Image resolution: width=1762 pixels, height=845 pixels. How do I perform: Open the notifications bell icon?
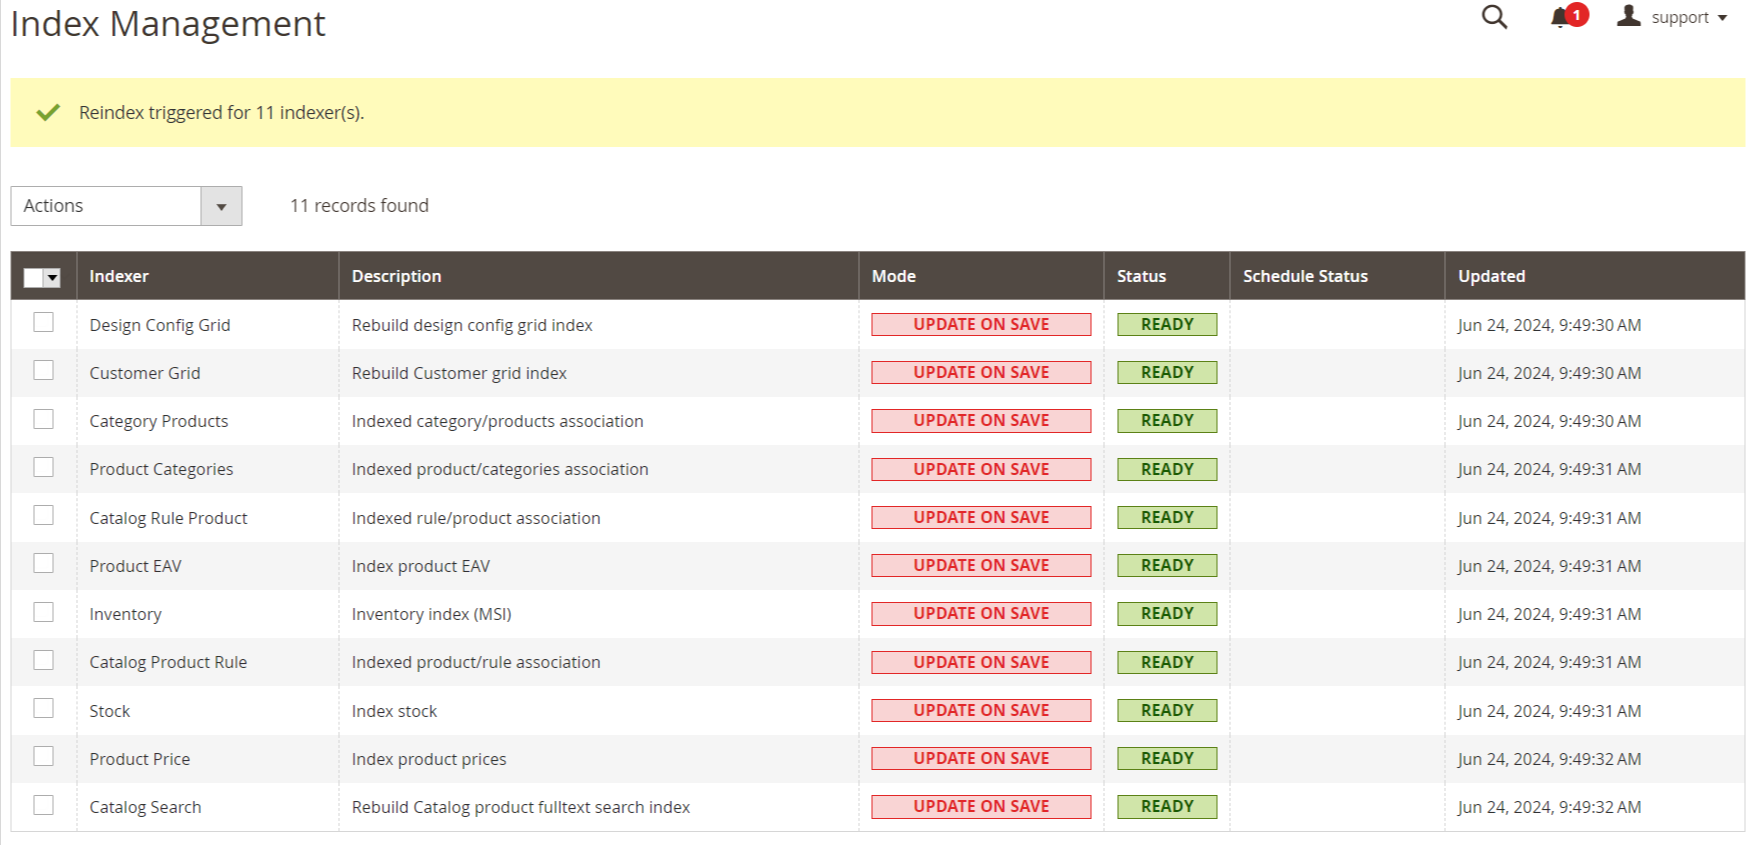point(1560,18)
